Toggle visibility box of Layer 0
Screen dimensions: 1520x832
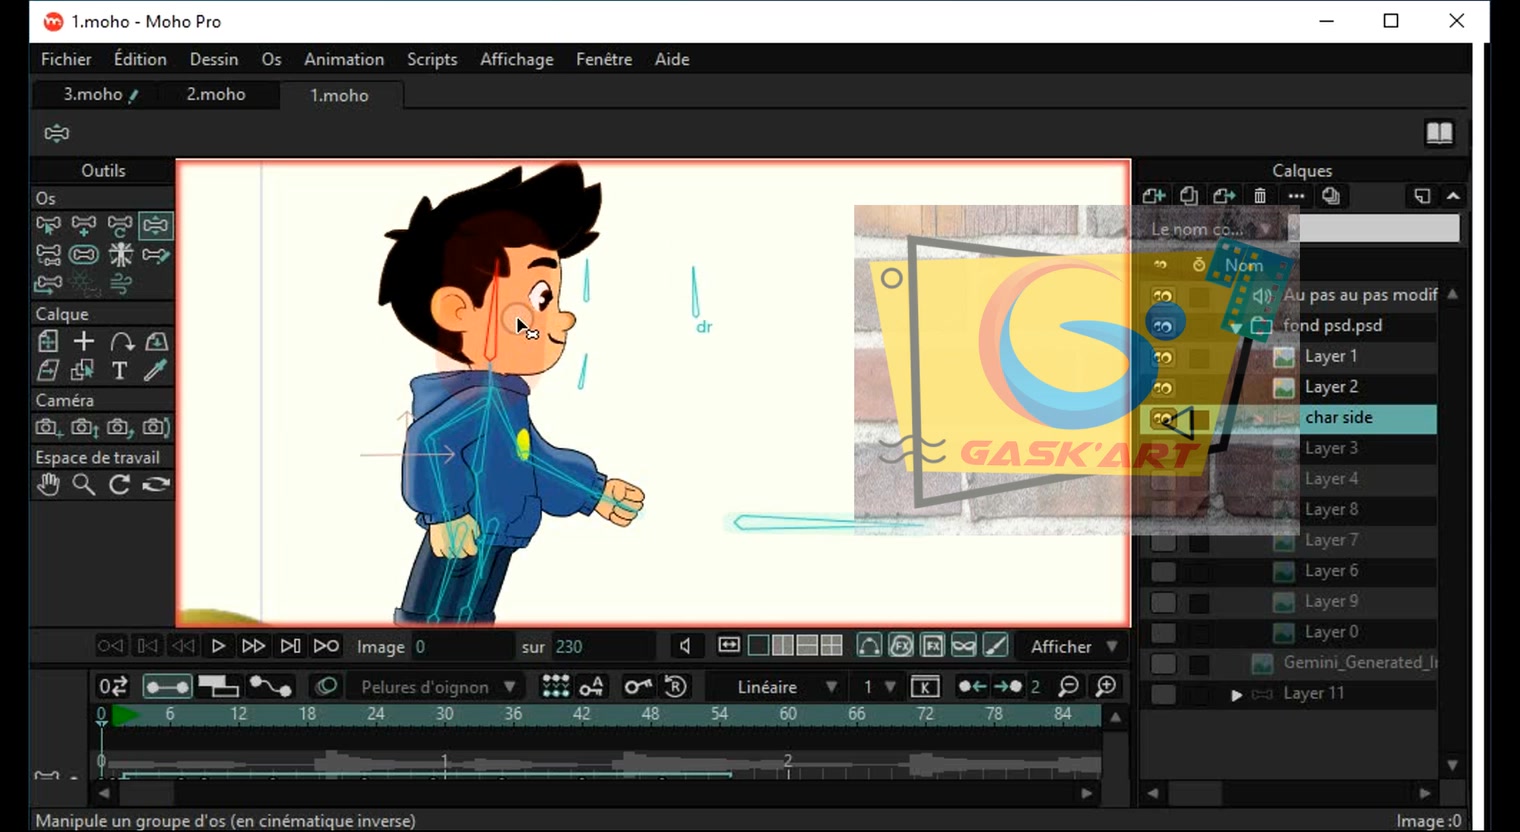1163,633
